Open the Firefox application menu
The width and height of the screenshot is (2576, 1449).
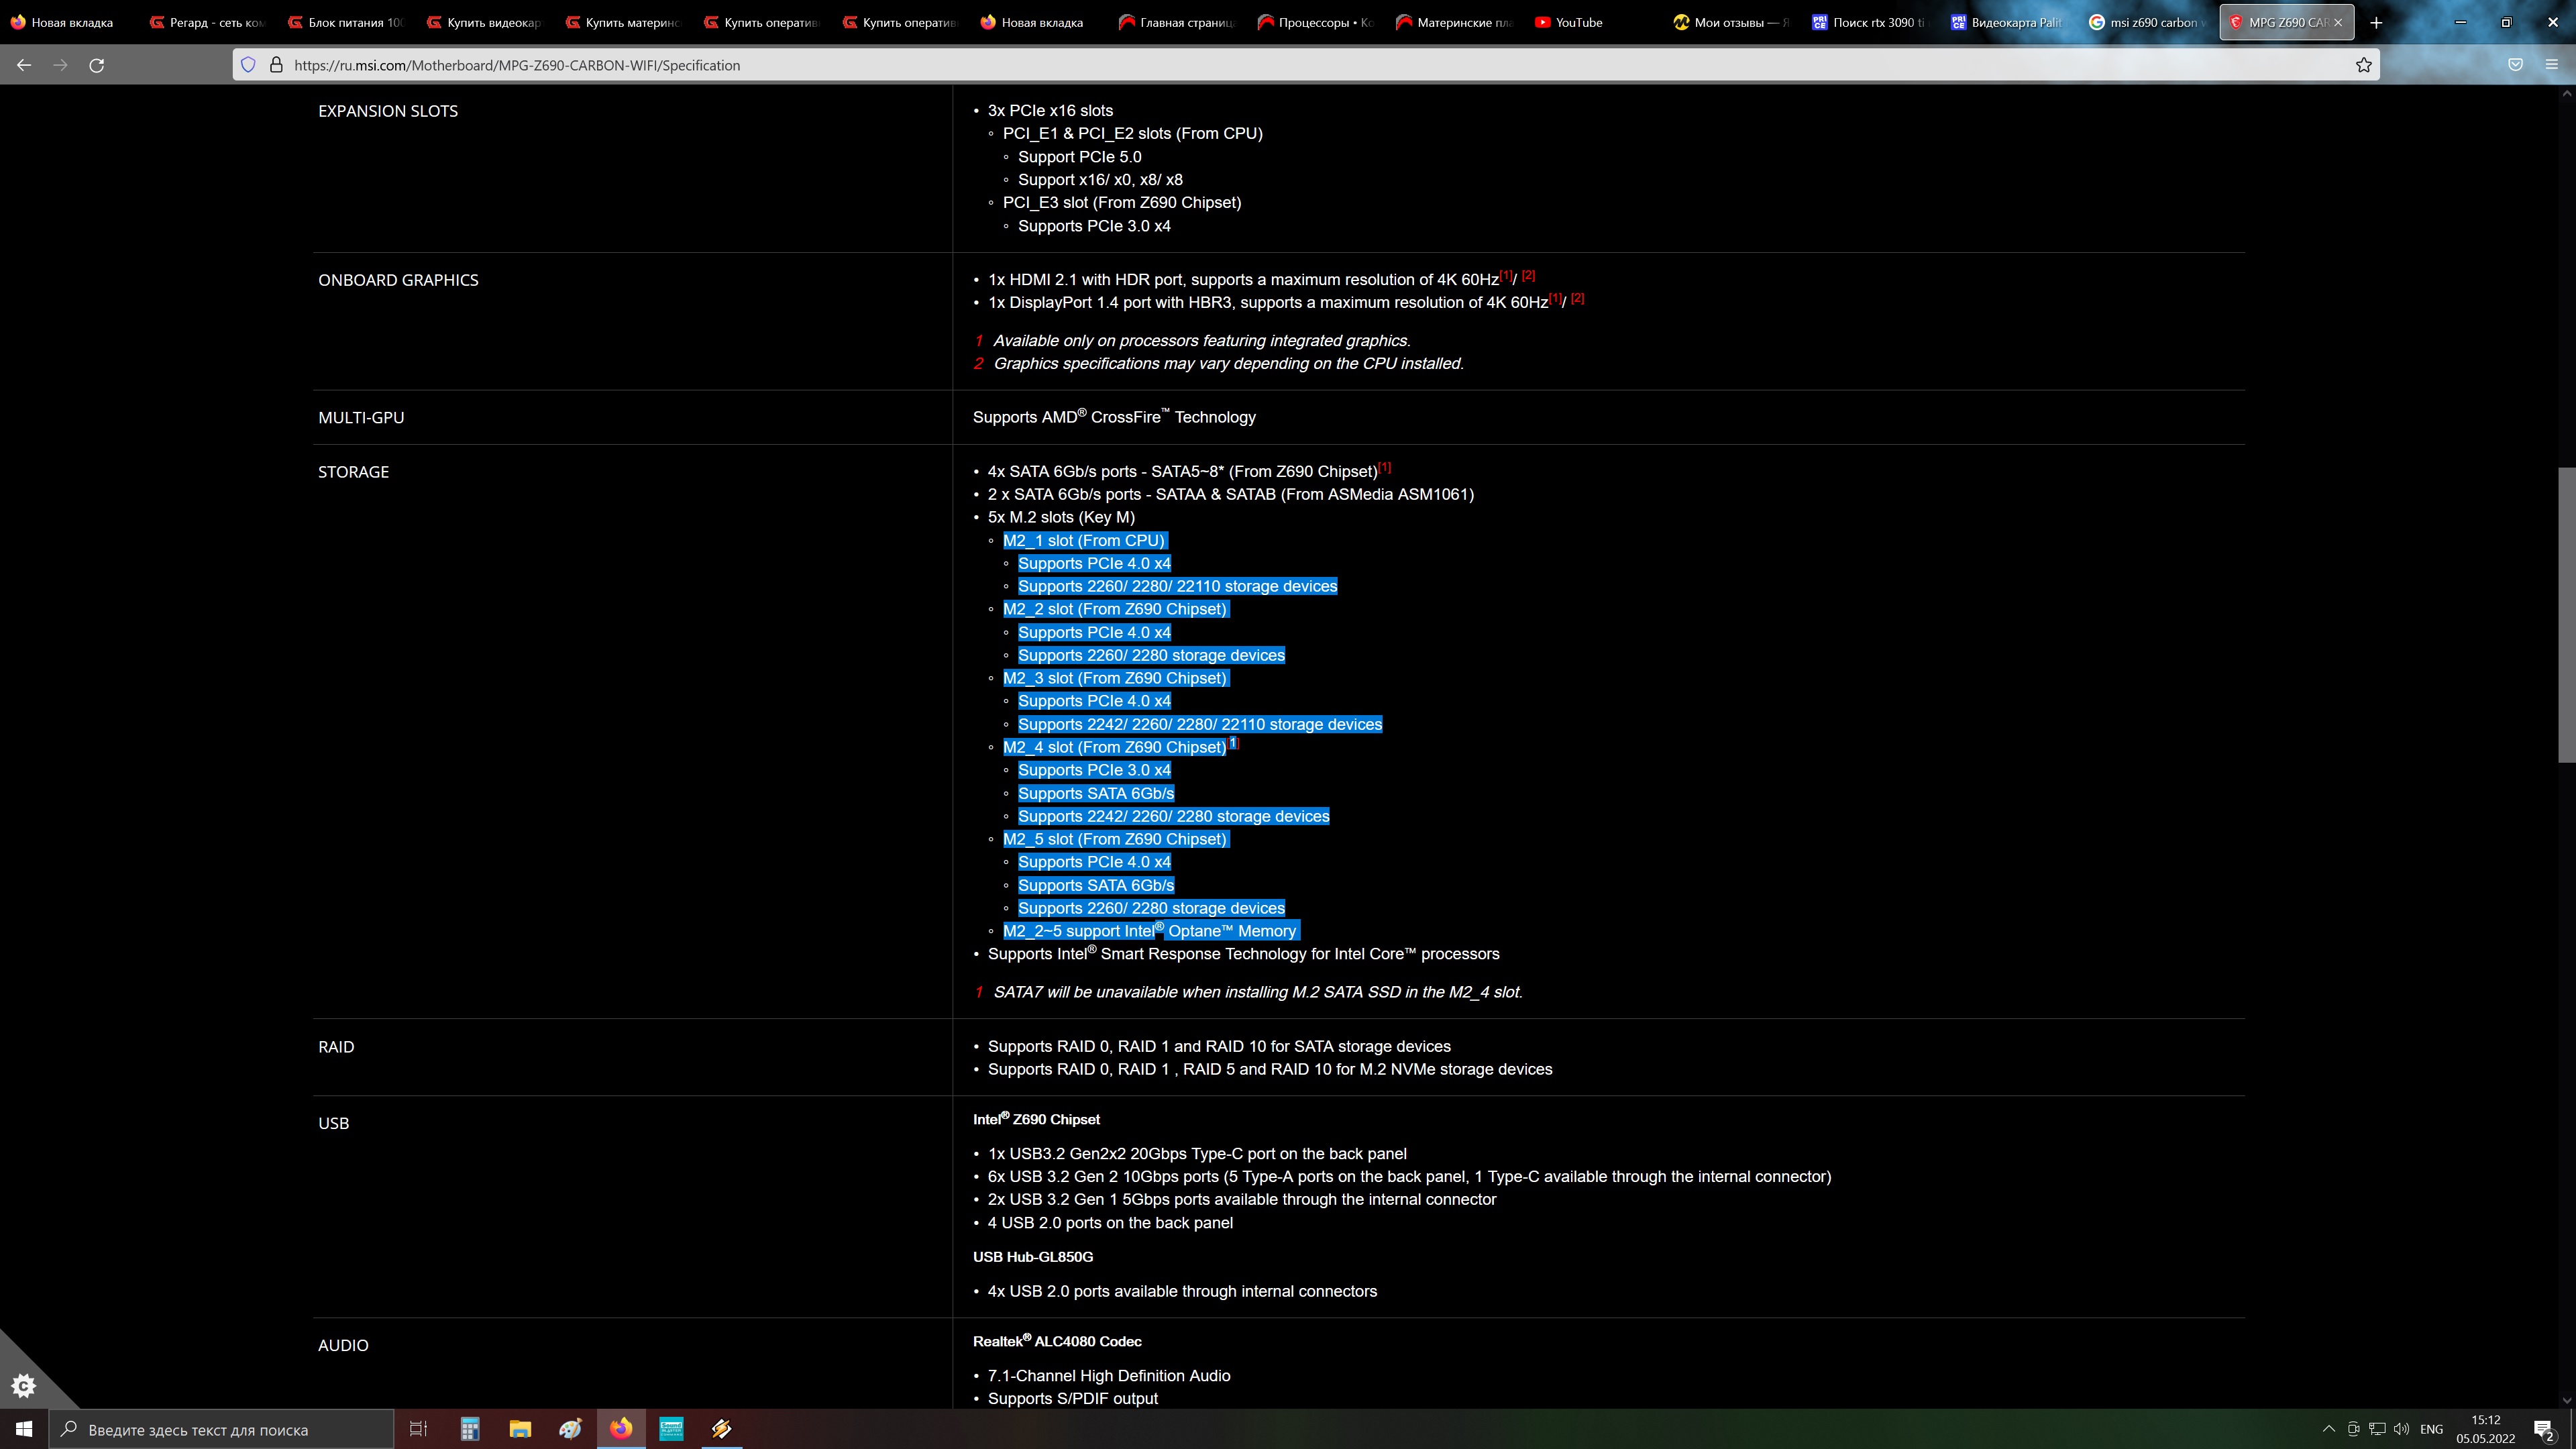pos(2551,65)
